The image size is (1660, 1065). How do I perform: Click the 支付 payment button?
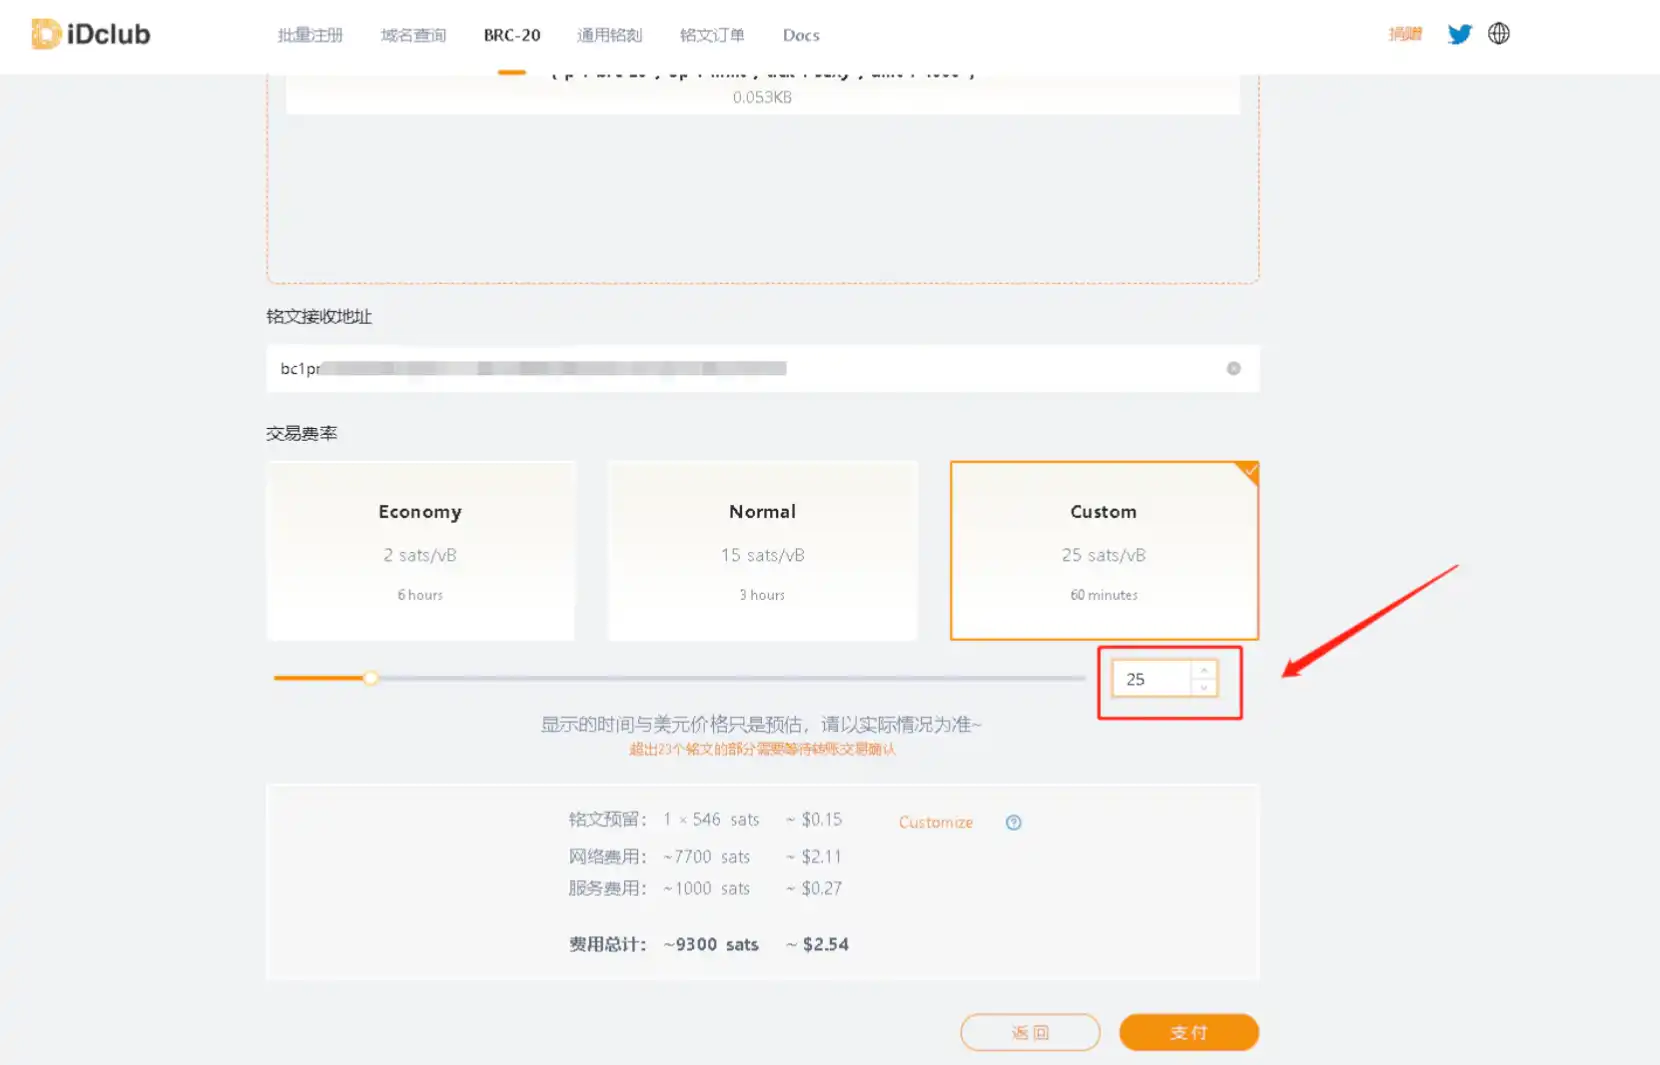1189,1032
